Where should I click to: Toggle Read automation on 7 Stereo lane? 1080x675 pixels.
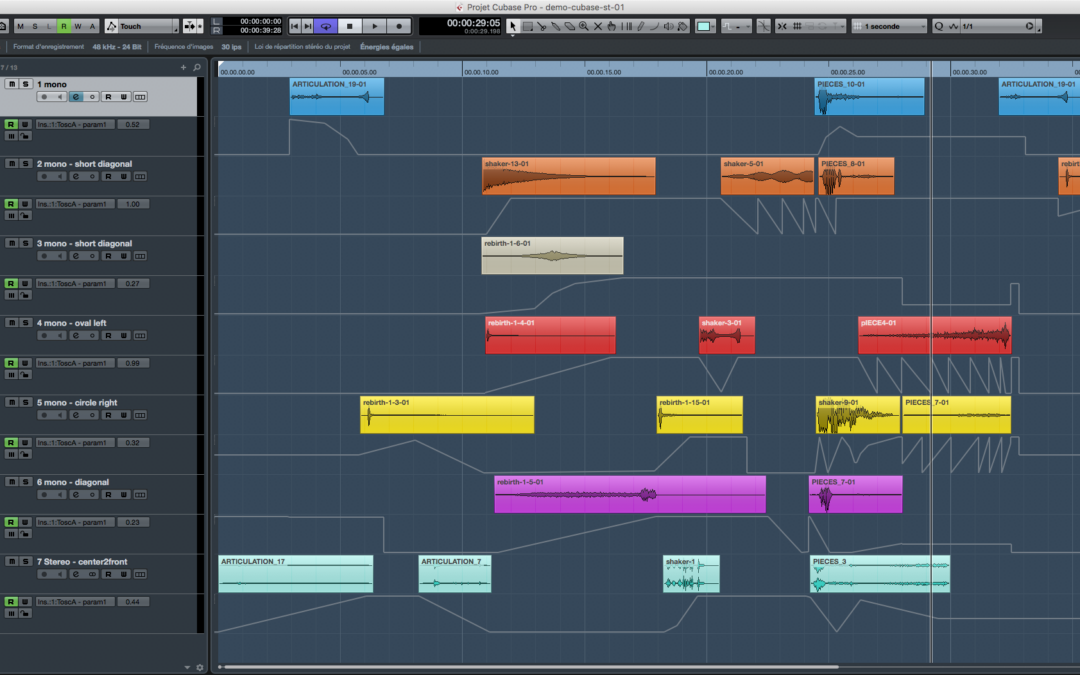[10, 602]
